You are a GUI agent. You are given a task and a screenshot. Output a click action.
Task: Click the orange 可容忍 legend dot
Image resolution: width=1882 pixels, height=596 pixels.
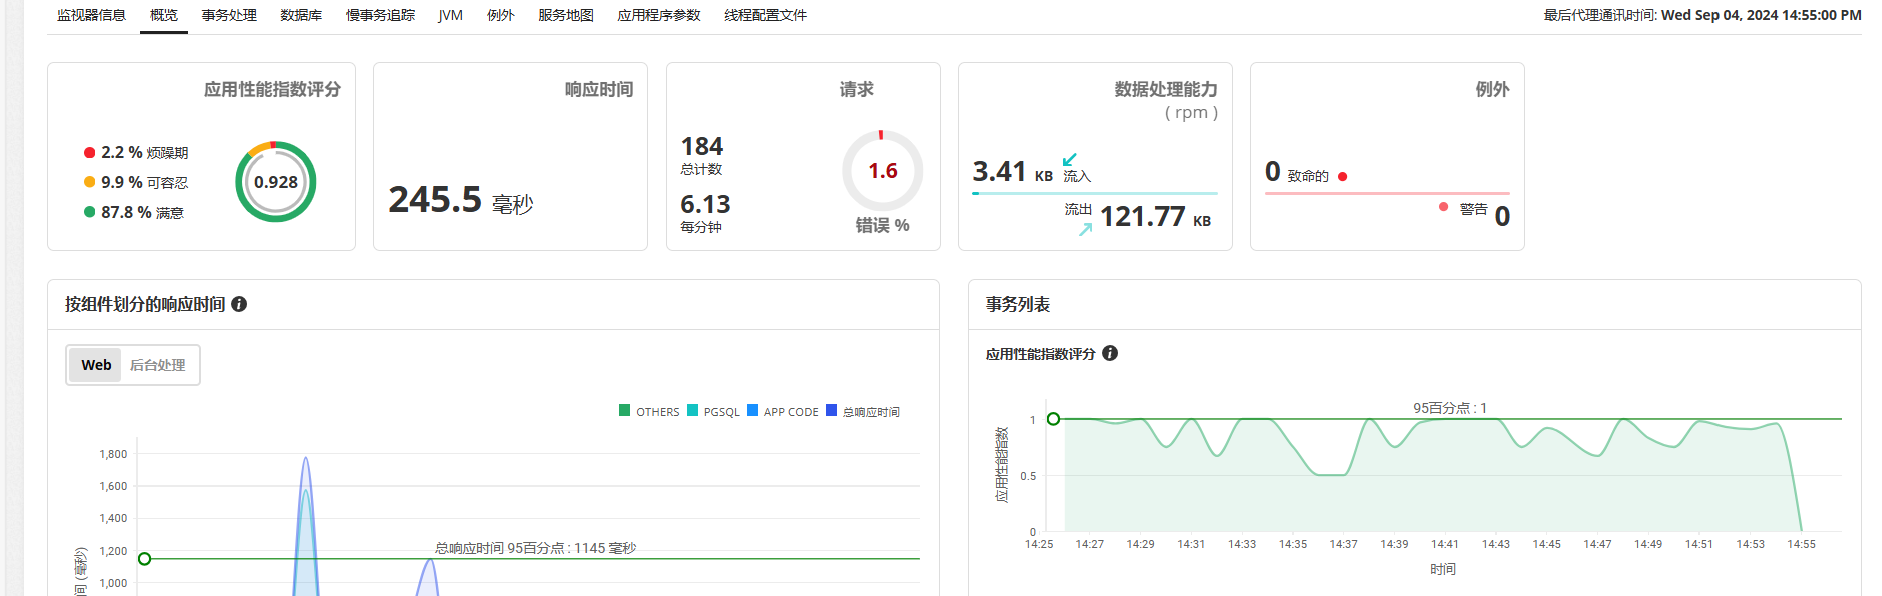[89, 182]
